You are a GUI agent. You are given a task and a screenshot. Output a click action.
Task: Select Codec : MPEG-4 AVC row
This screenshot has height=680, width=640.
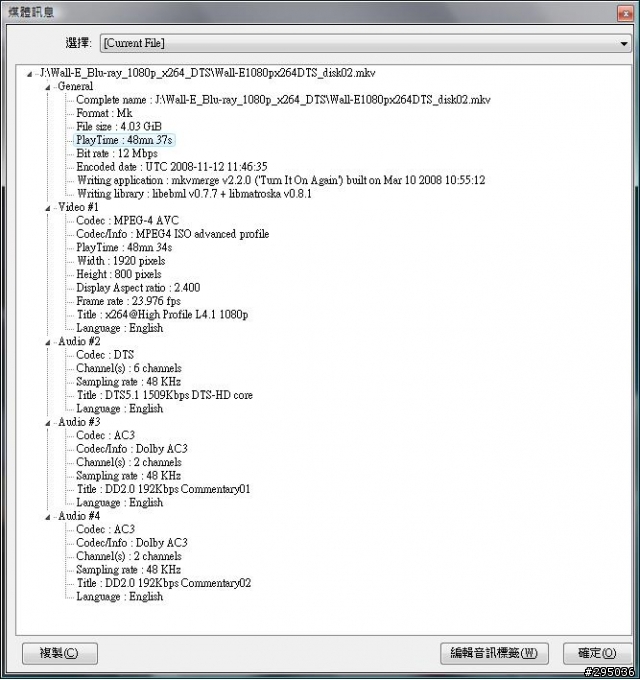[x=127, y=221]
